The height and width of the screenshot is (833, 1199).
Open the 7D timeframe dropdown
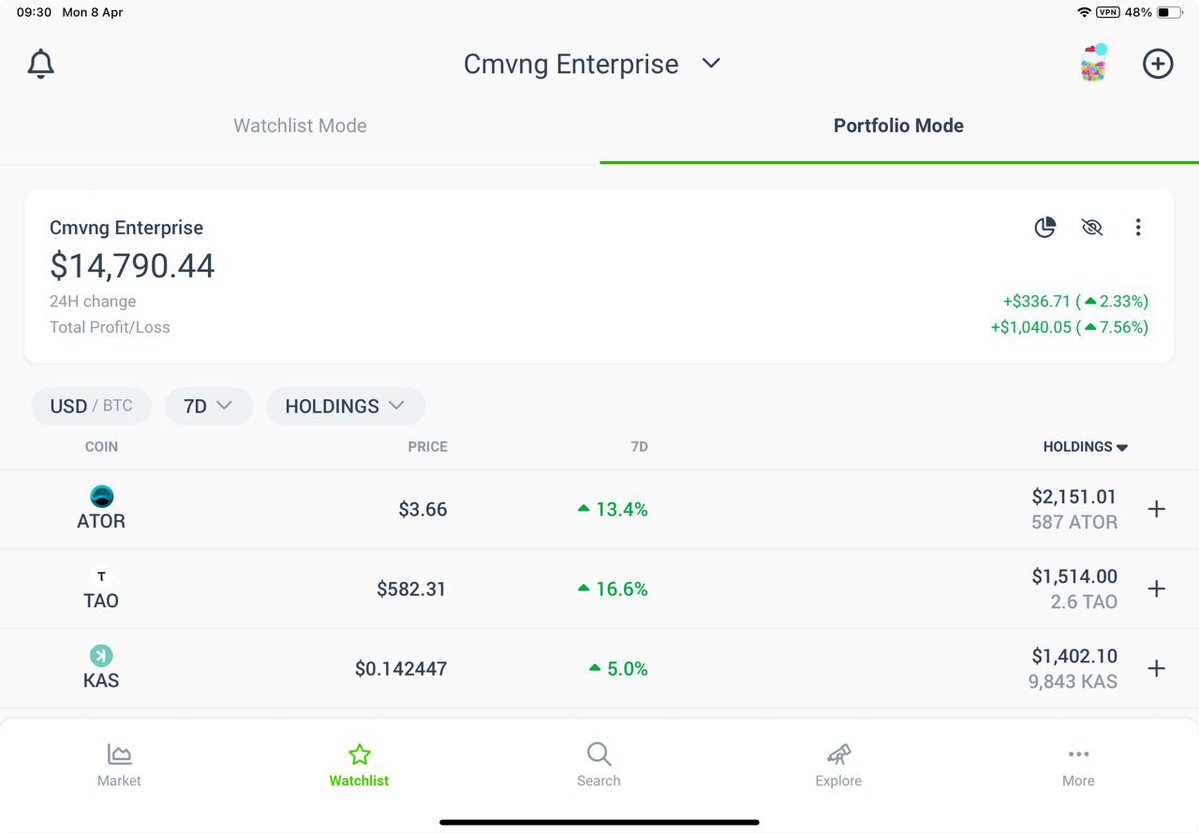[208, 406]
